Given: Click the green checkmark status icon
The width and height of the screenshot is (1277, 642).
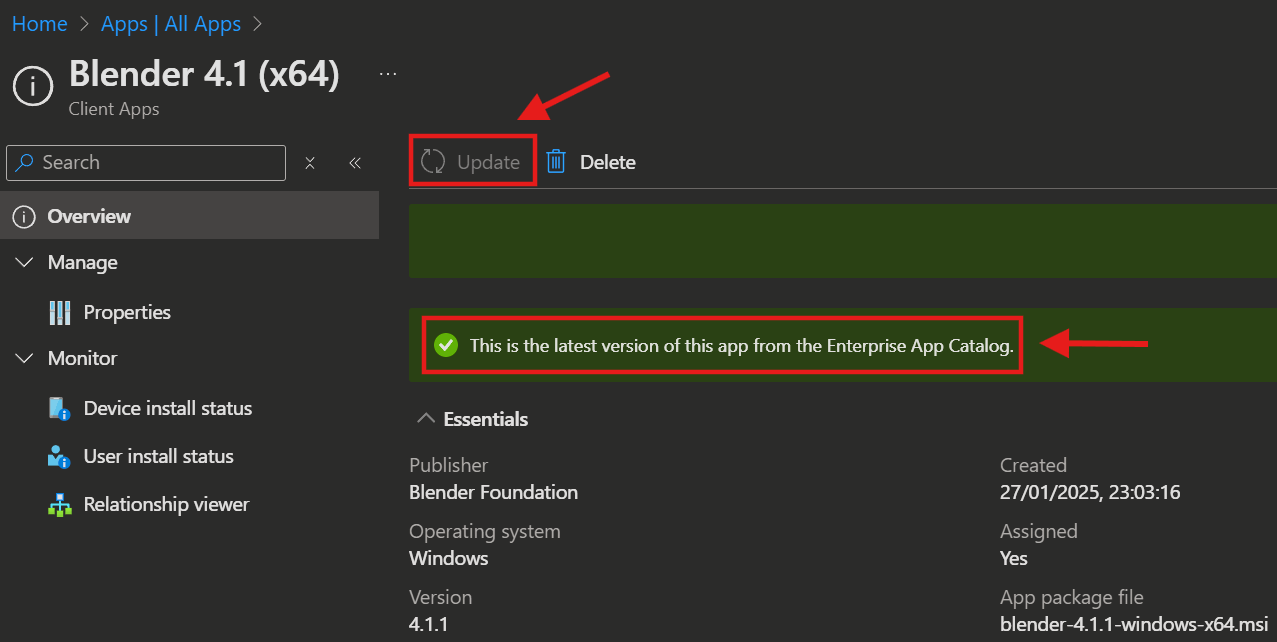Looking at the screenshot, I should coord(446,346).
